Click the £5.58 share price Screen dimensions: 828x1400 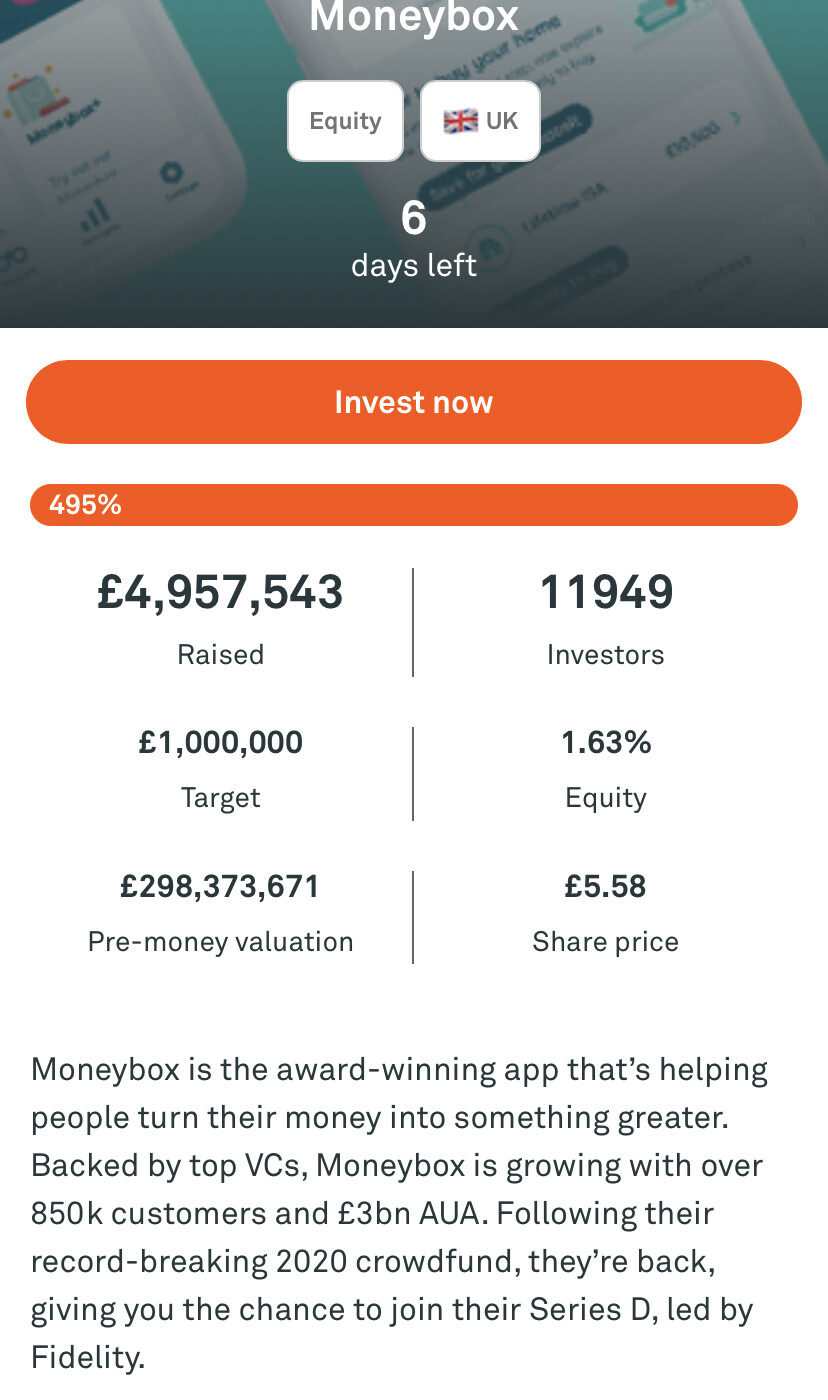(606, 887)
